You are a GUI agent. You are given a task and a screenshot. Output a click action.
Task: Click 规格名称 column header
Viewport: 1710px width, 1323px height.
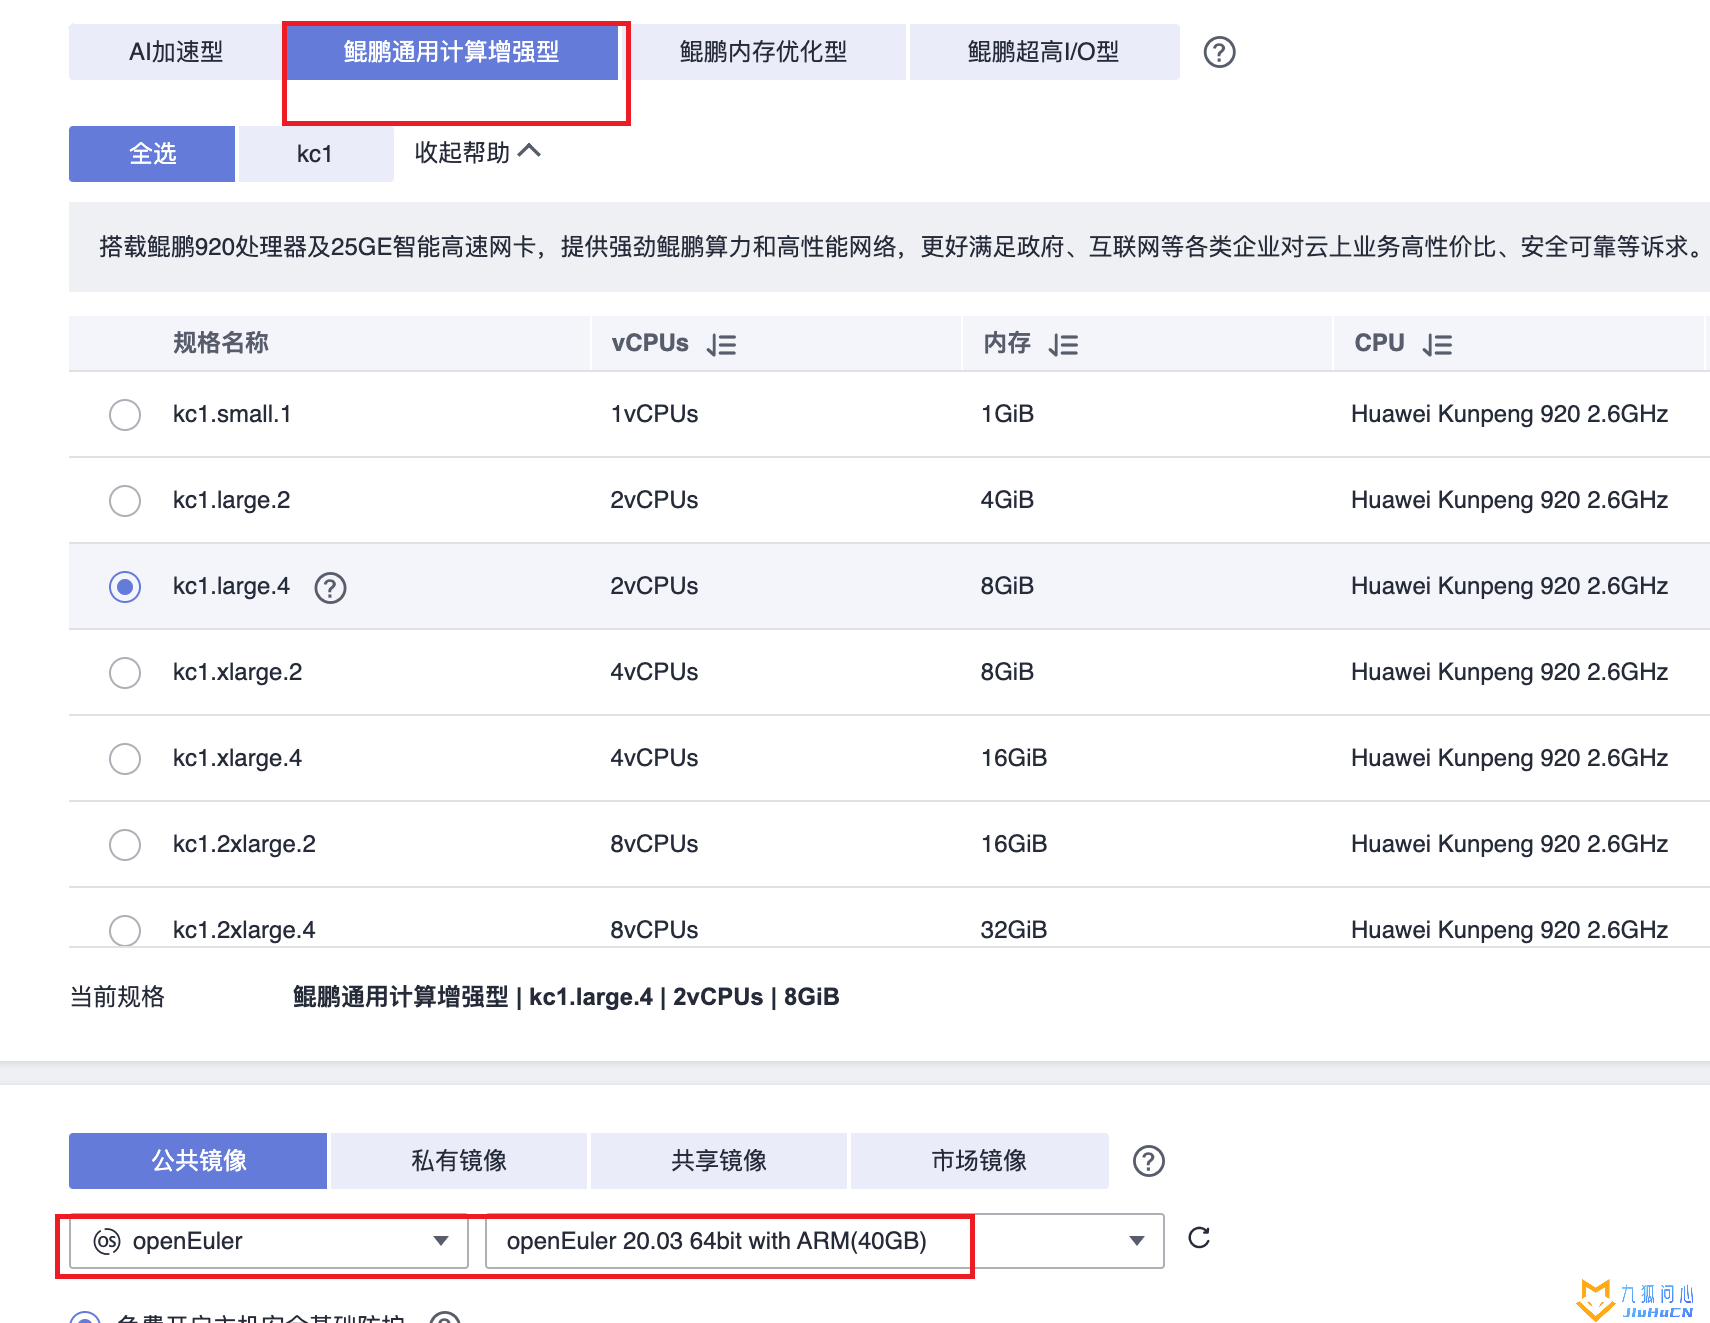pyautogui.click(x=221, y=343)
